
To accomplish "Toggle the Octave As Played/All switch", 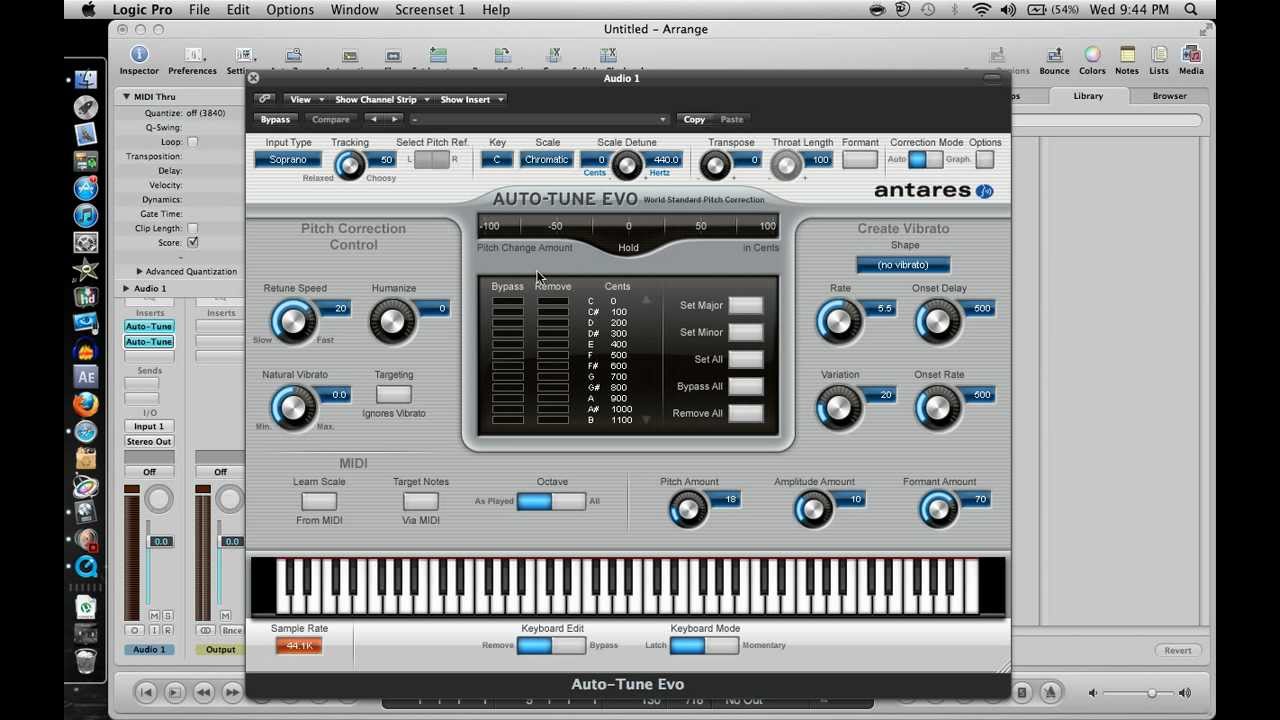I will [x=551, y=501].
